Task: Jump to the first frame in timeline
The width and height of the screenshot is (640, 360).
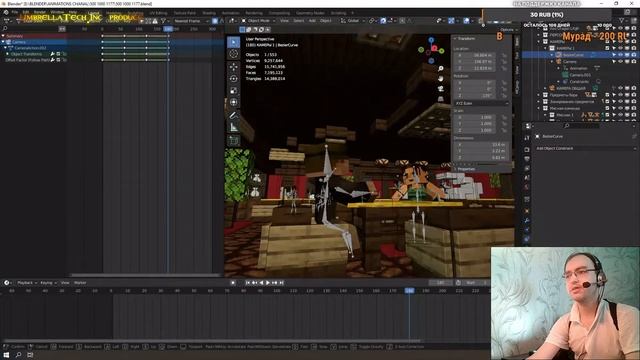Action: point(248,282)
